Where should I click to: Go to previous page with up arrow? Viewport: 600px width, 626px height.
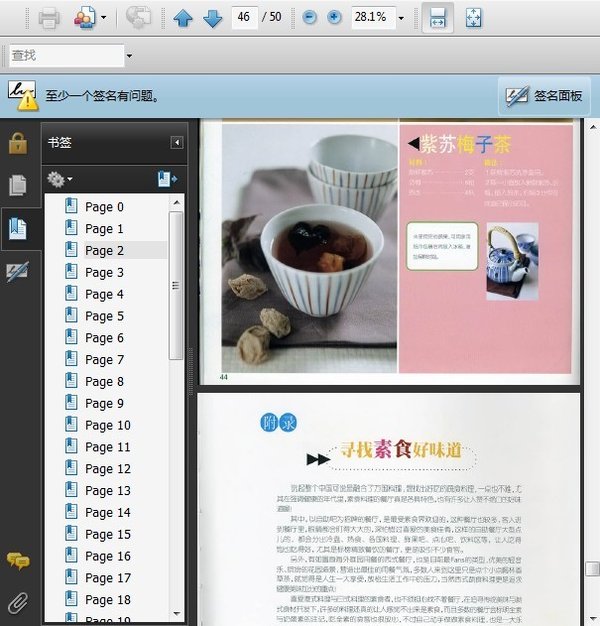click(x=182, y=18)
